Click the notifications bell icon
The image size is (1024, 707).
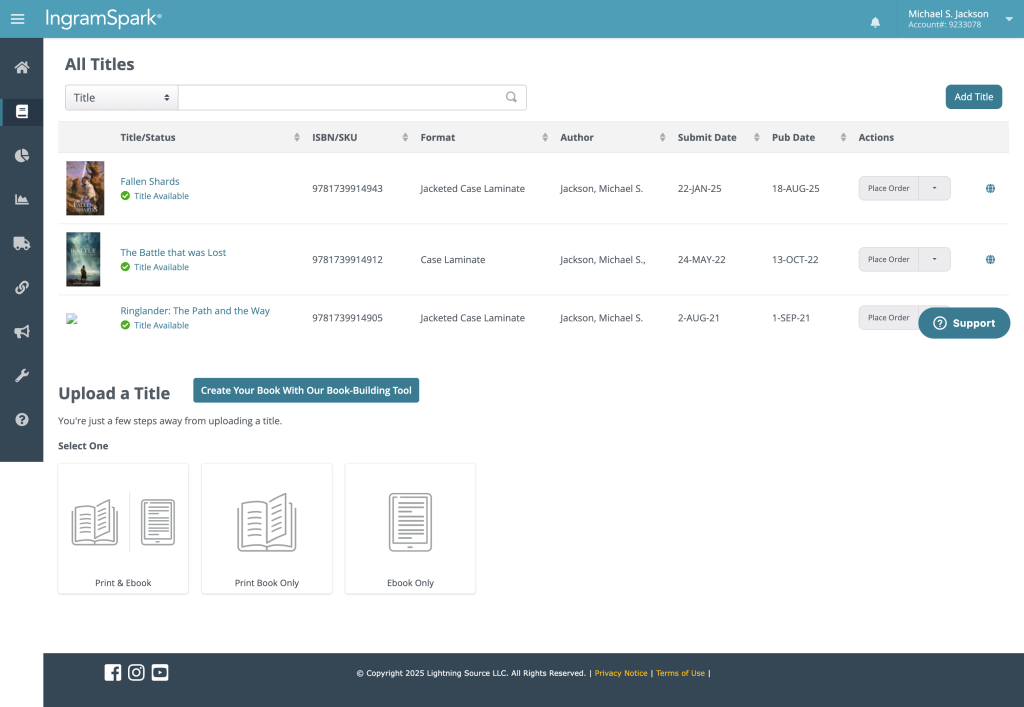click(876, 21)
